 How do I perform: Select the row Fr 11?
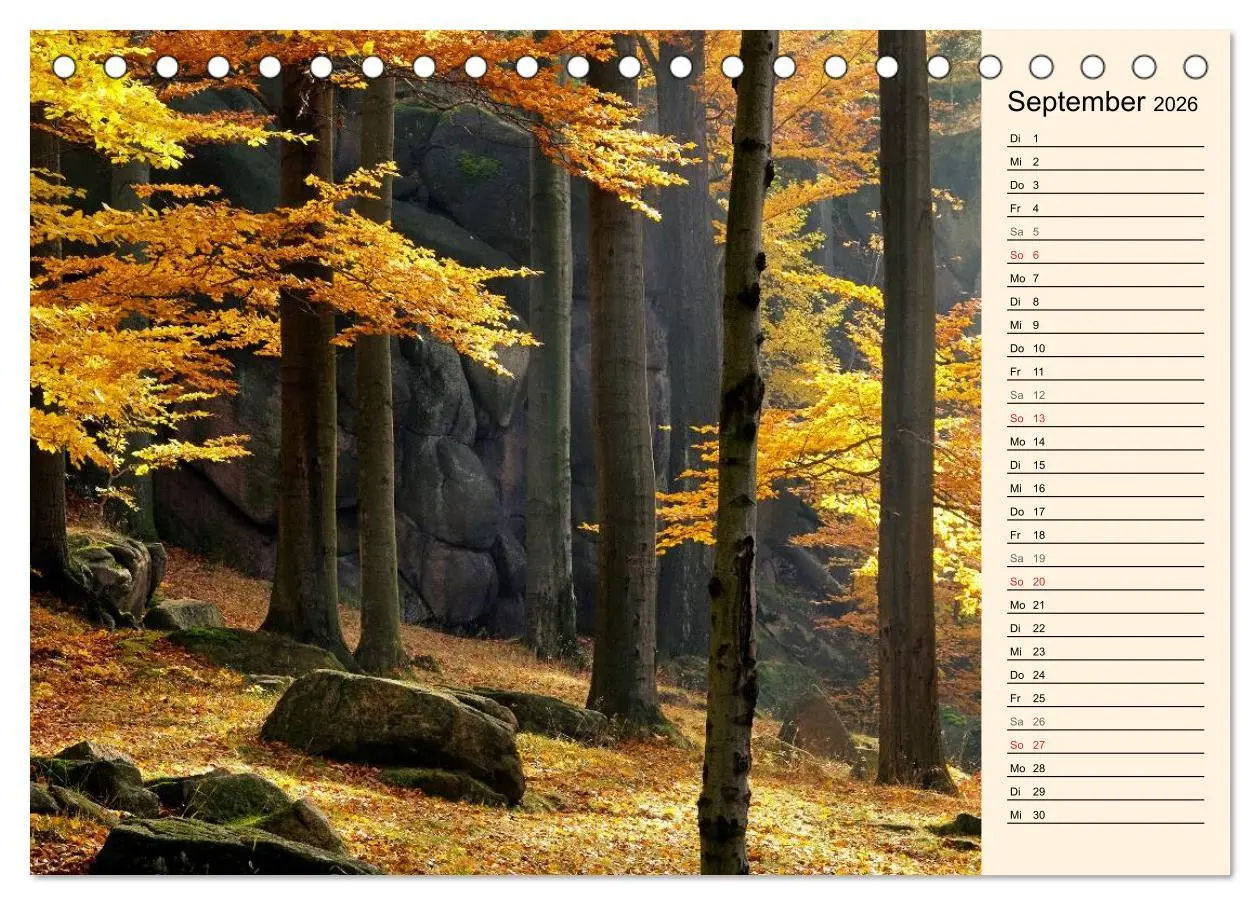1105,371
